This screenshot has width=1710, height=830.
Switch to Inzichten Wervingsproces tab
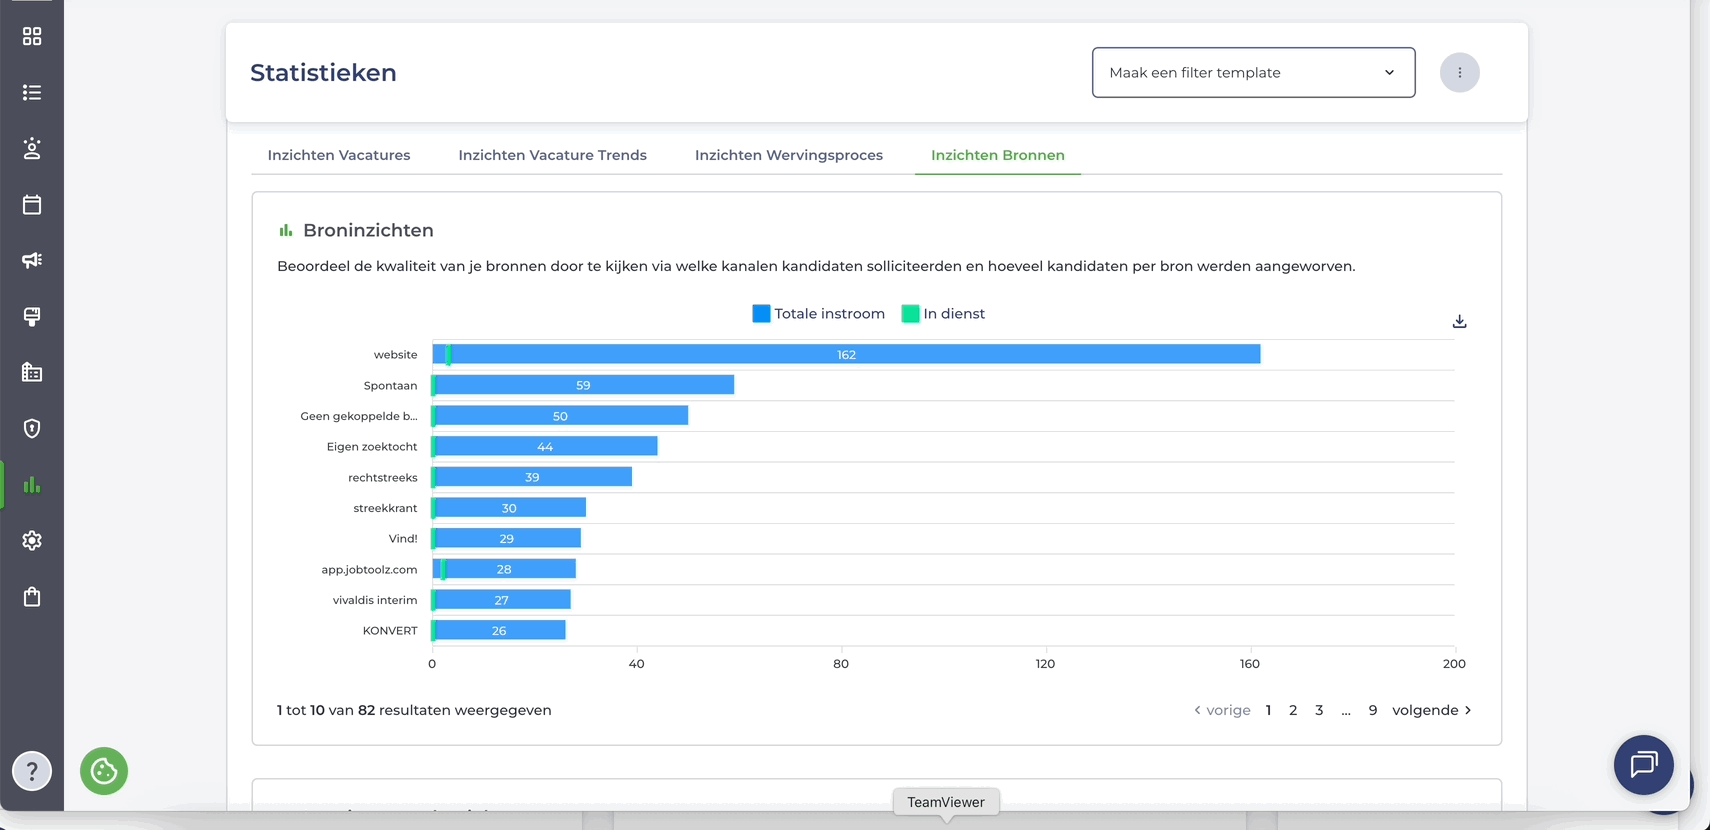point(788,155)
